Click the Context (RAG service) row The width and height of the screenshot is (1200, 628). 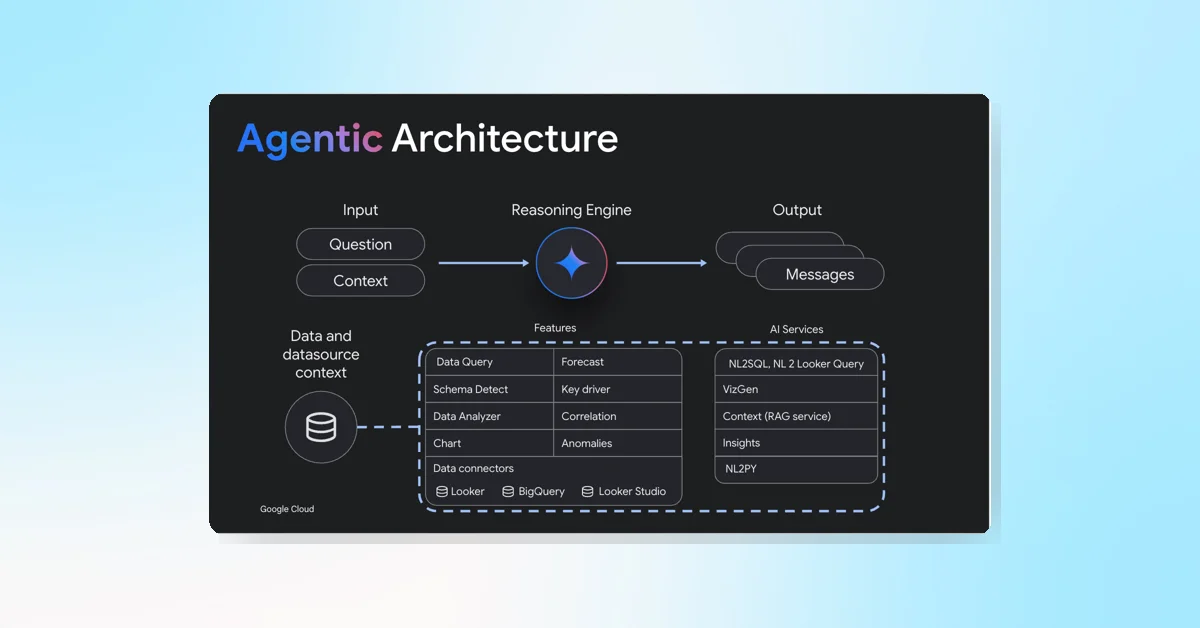797,416
